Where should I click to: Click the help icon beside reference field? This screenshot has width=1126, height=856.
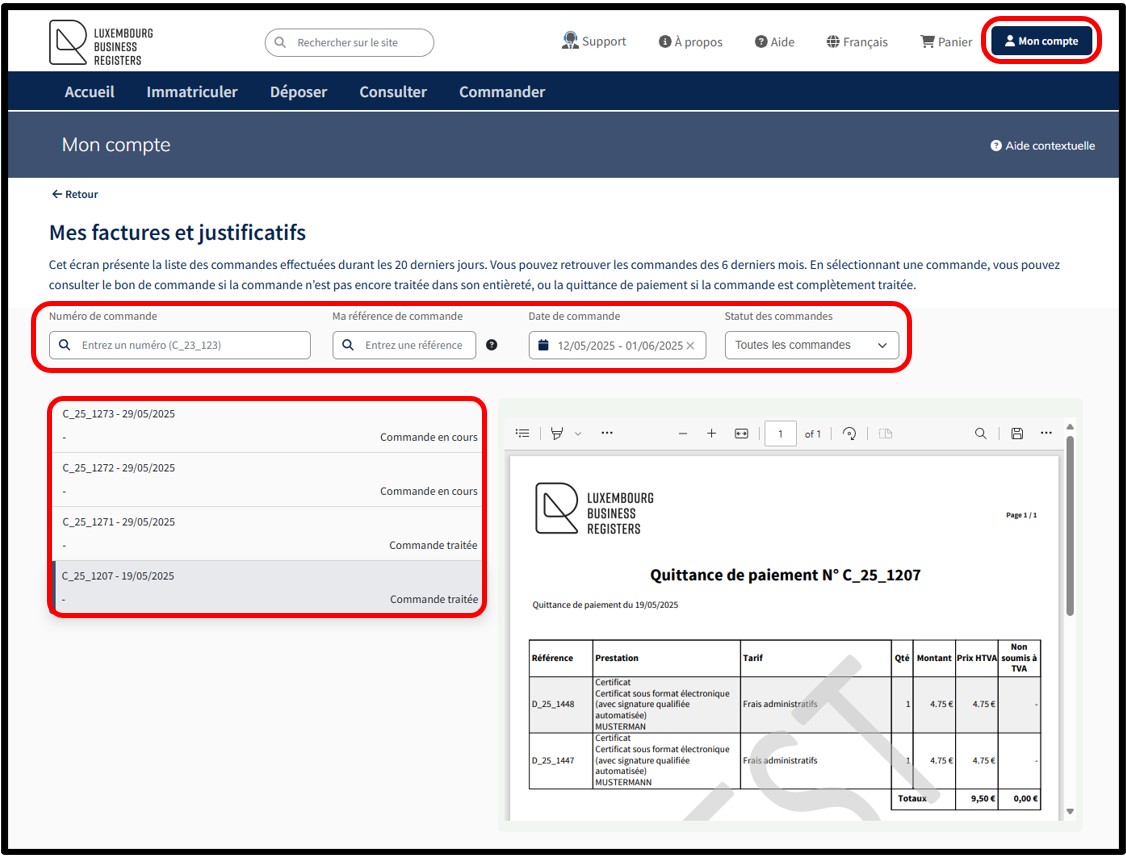coord(491,345)
